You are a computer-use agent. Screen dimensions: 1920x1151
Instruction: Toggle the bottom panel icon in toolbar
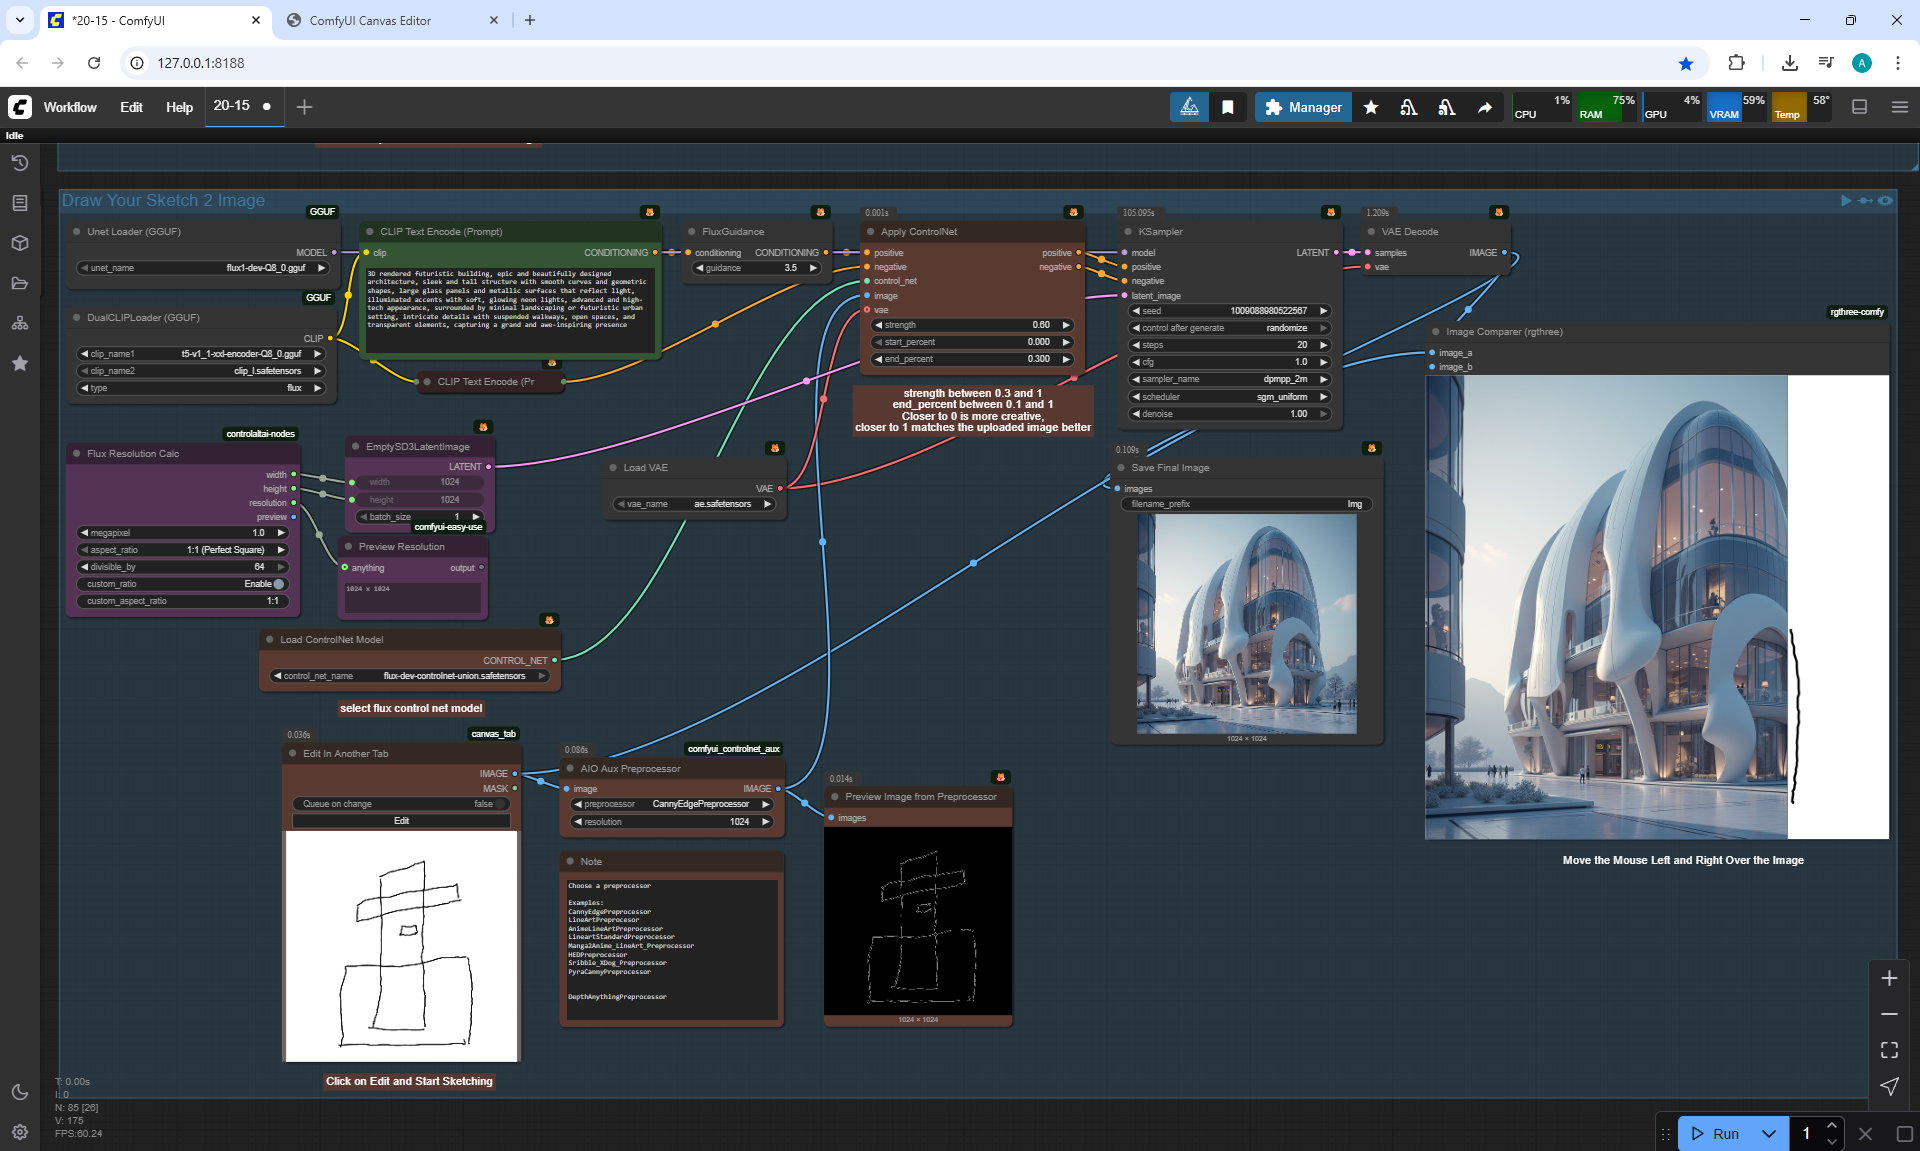click(x=1860, y=107)
